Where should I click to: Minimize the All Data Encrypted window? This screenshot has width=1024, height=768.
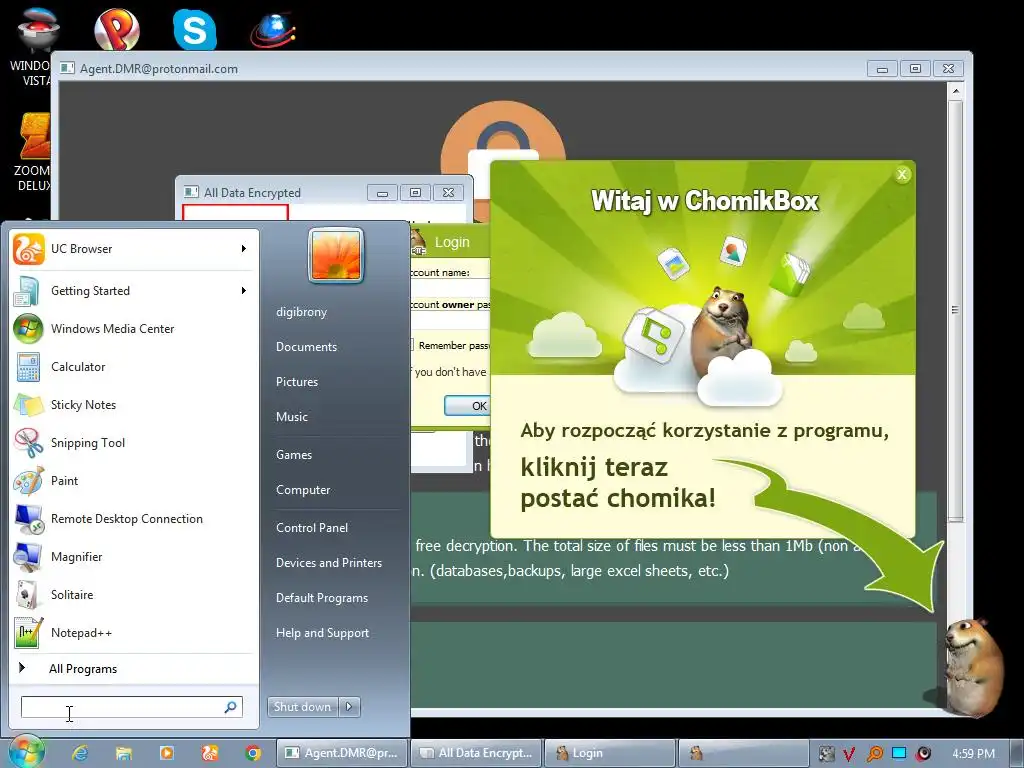[x=383, y=193]
